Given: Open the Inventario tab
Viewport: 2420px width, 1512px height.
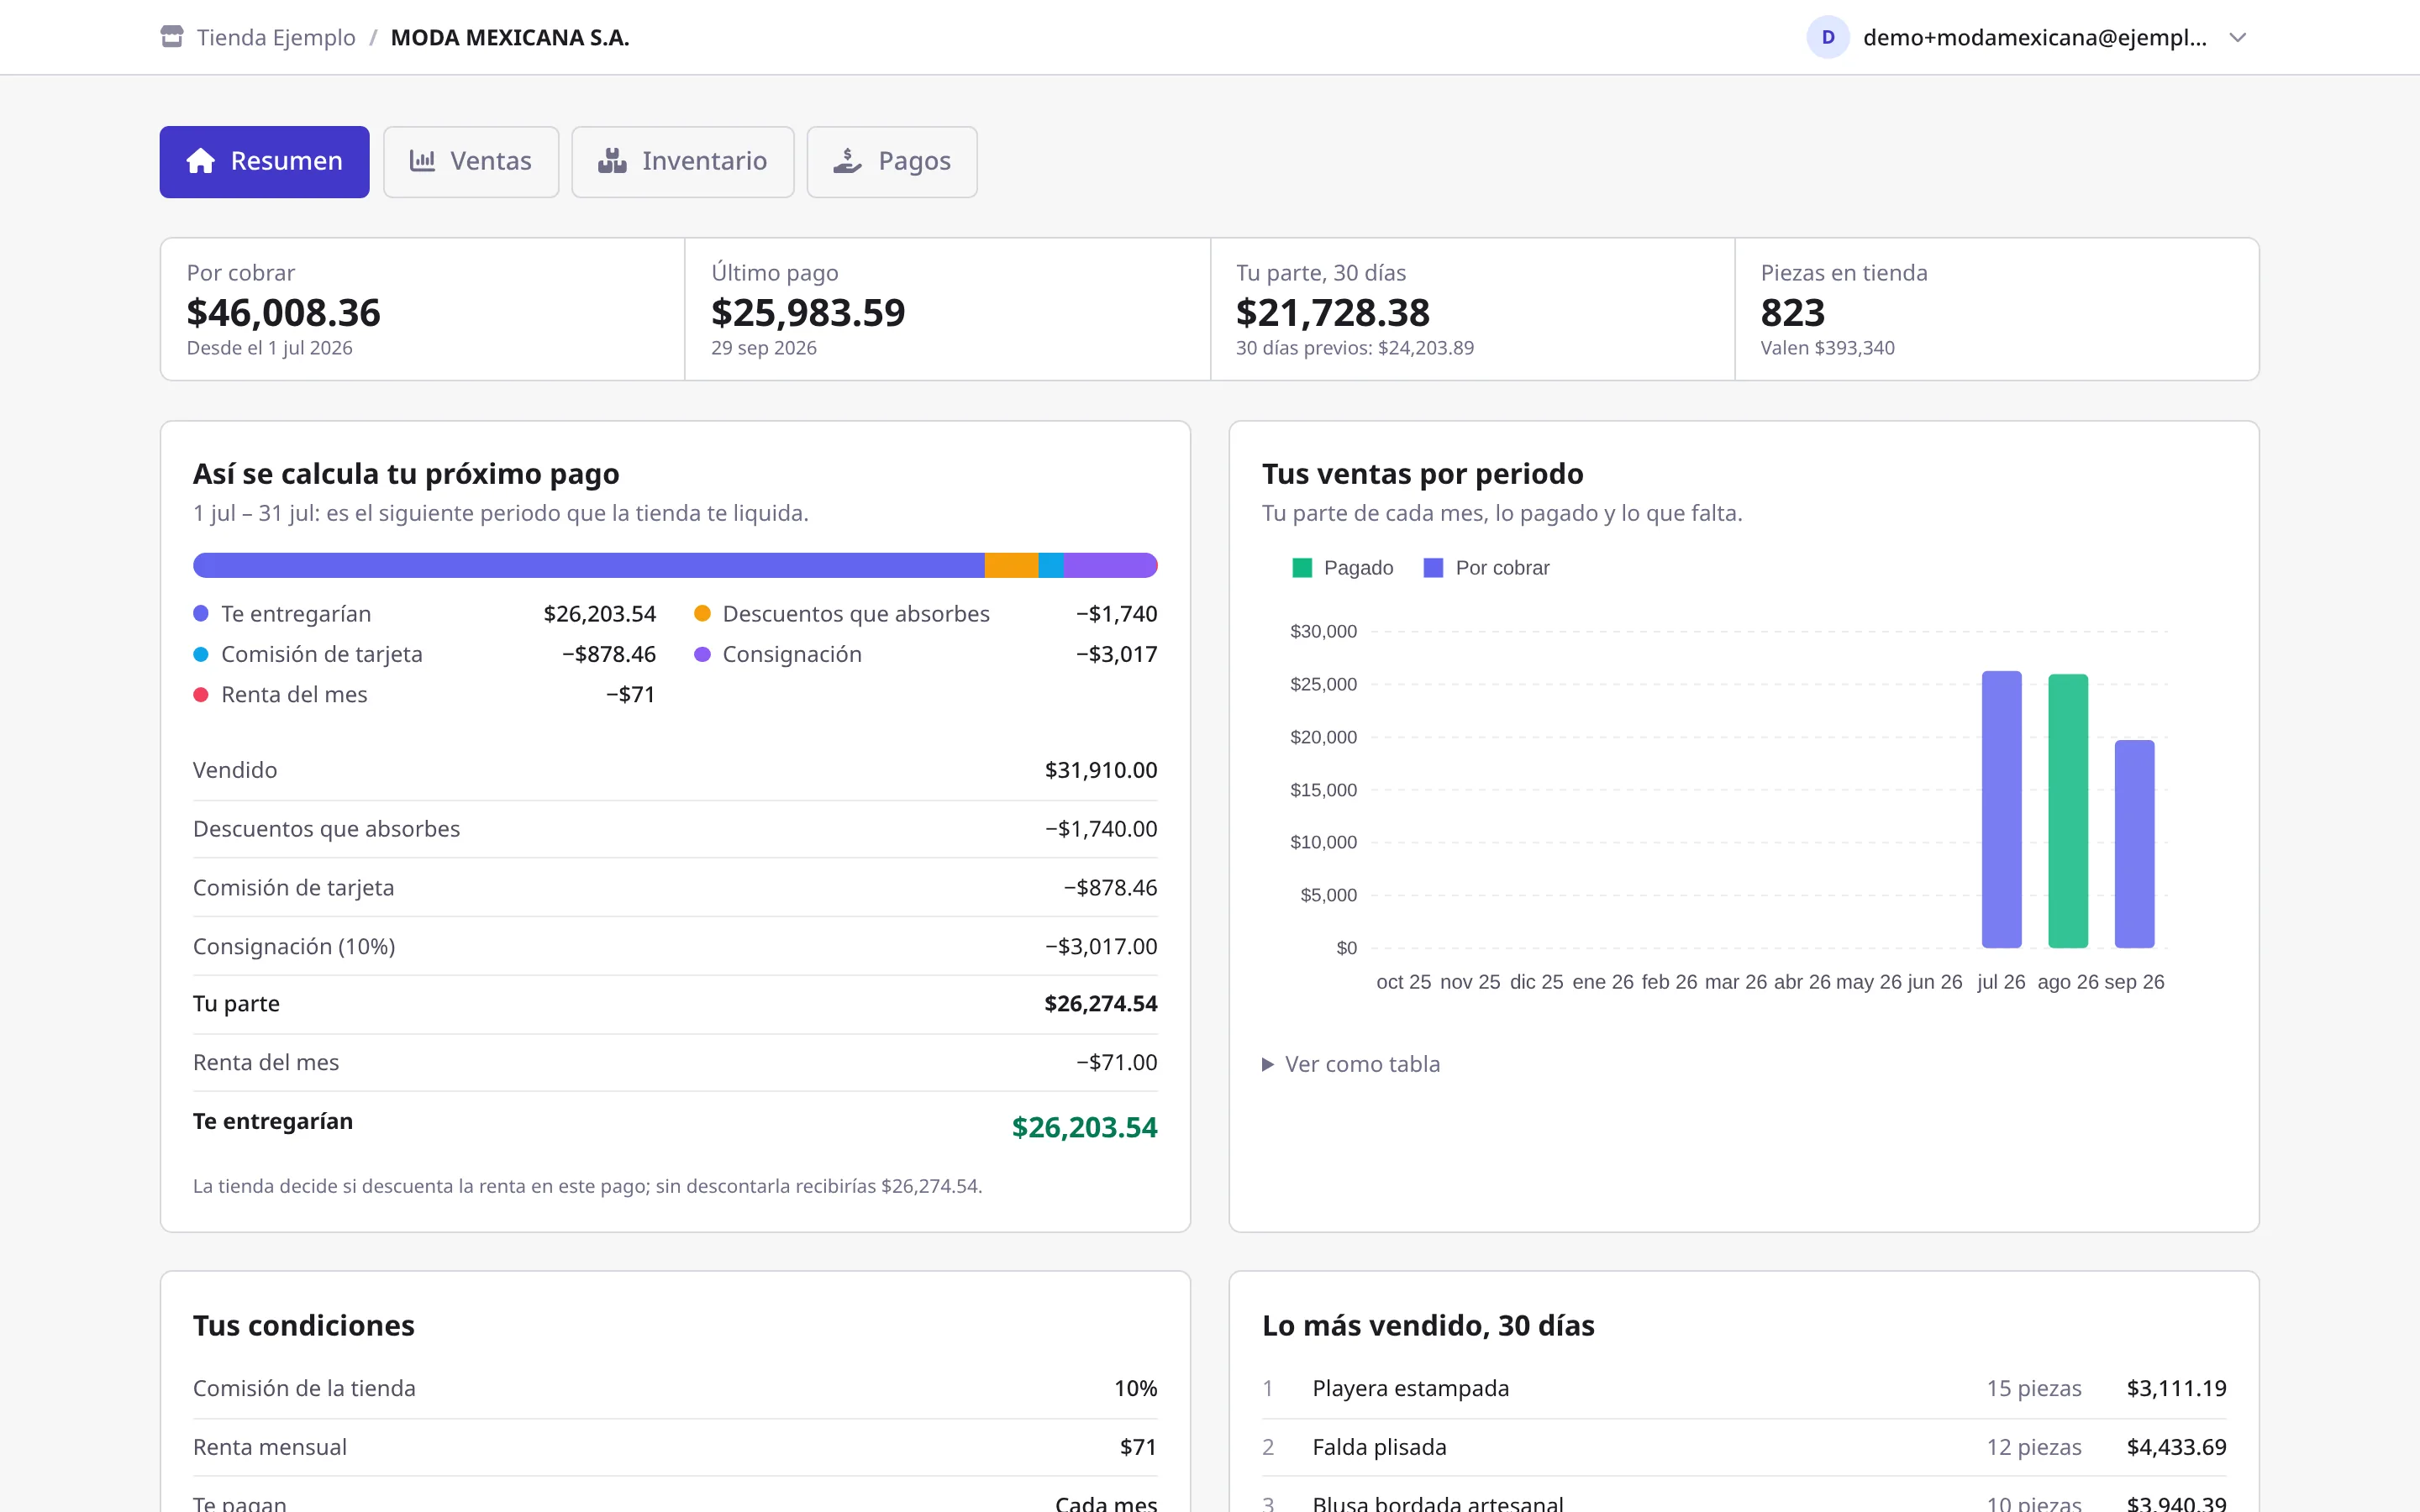Looking at the screenshot, I should 683,161.
